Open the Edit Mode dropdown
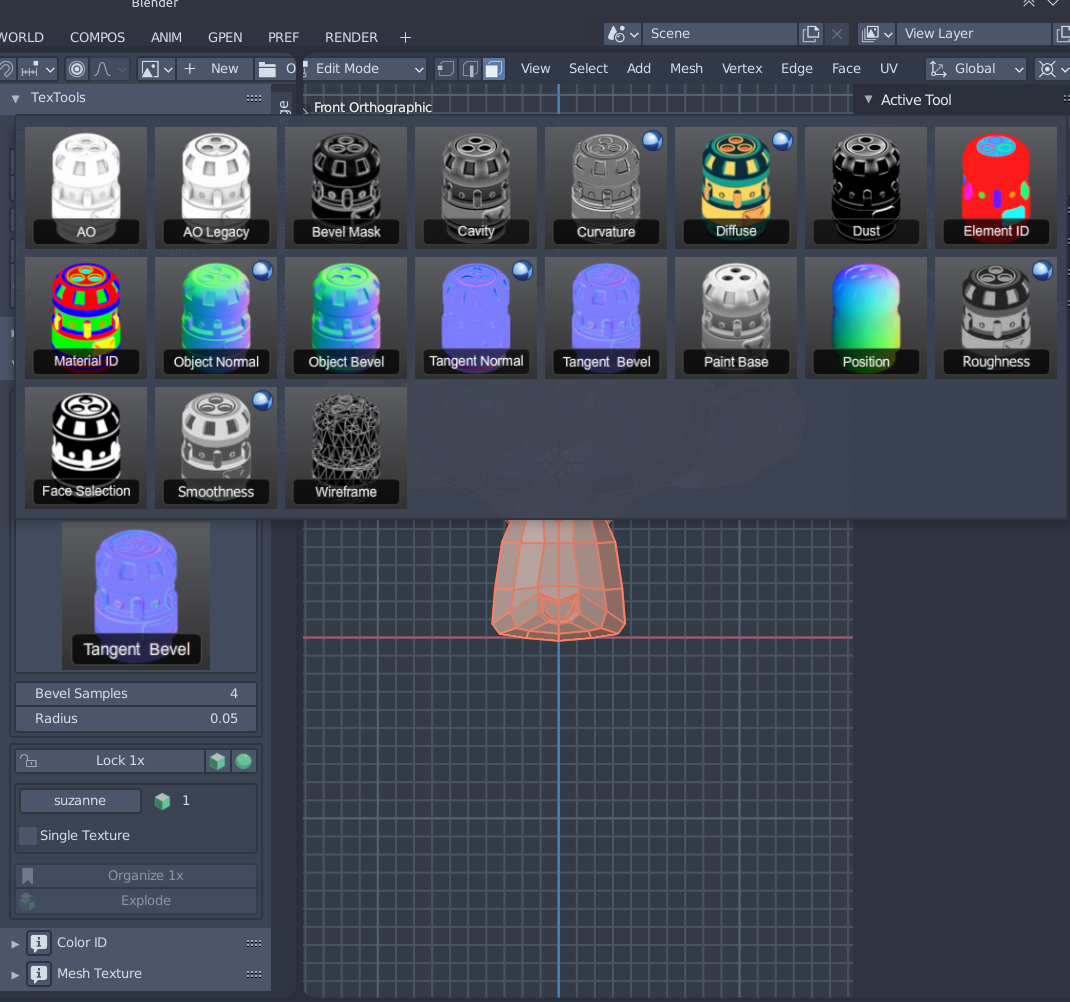Image resolution: width=1070 pixels, height=1002 pixels. click(363, 68)
